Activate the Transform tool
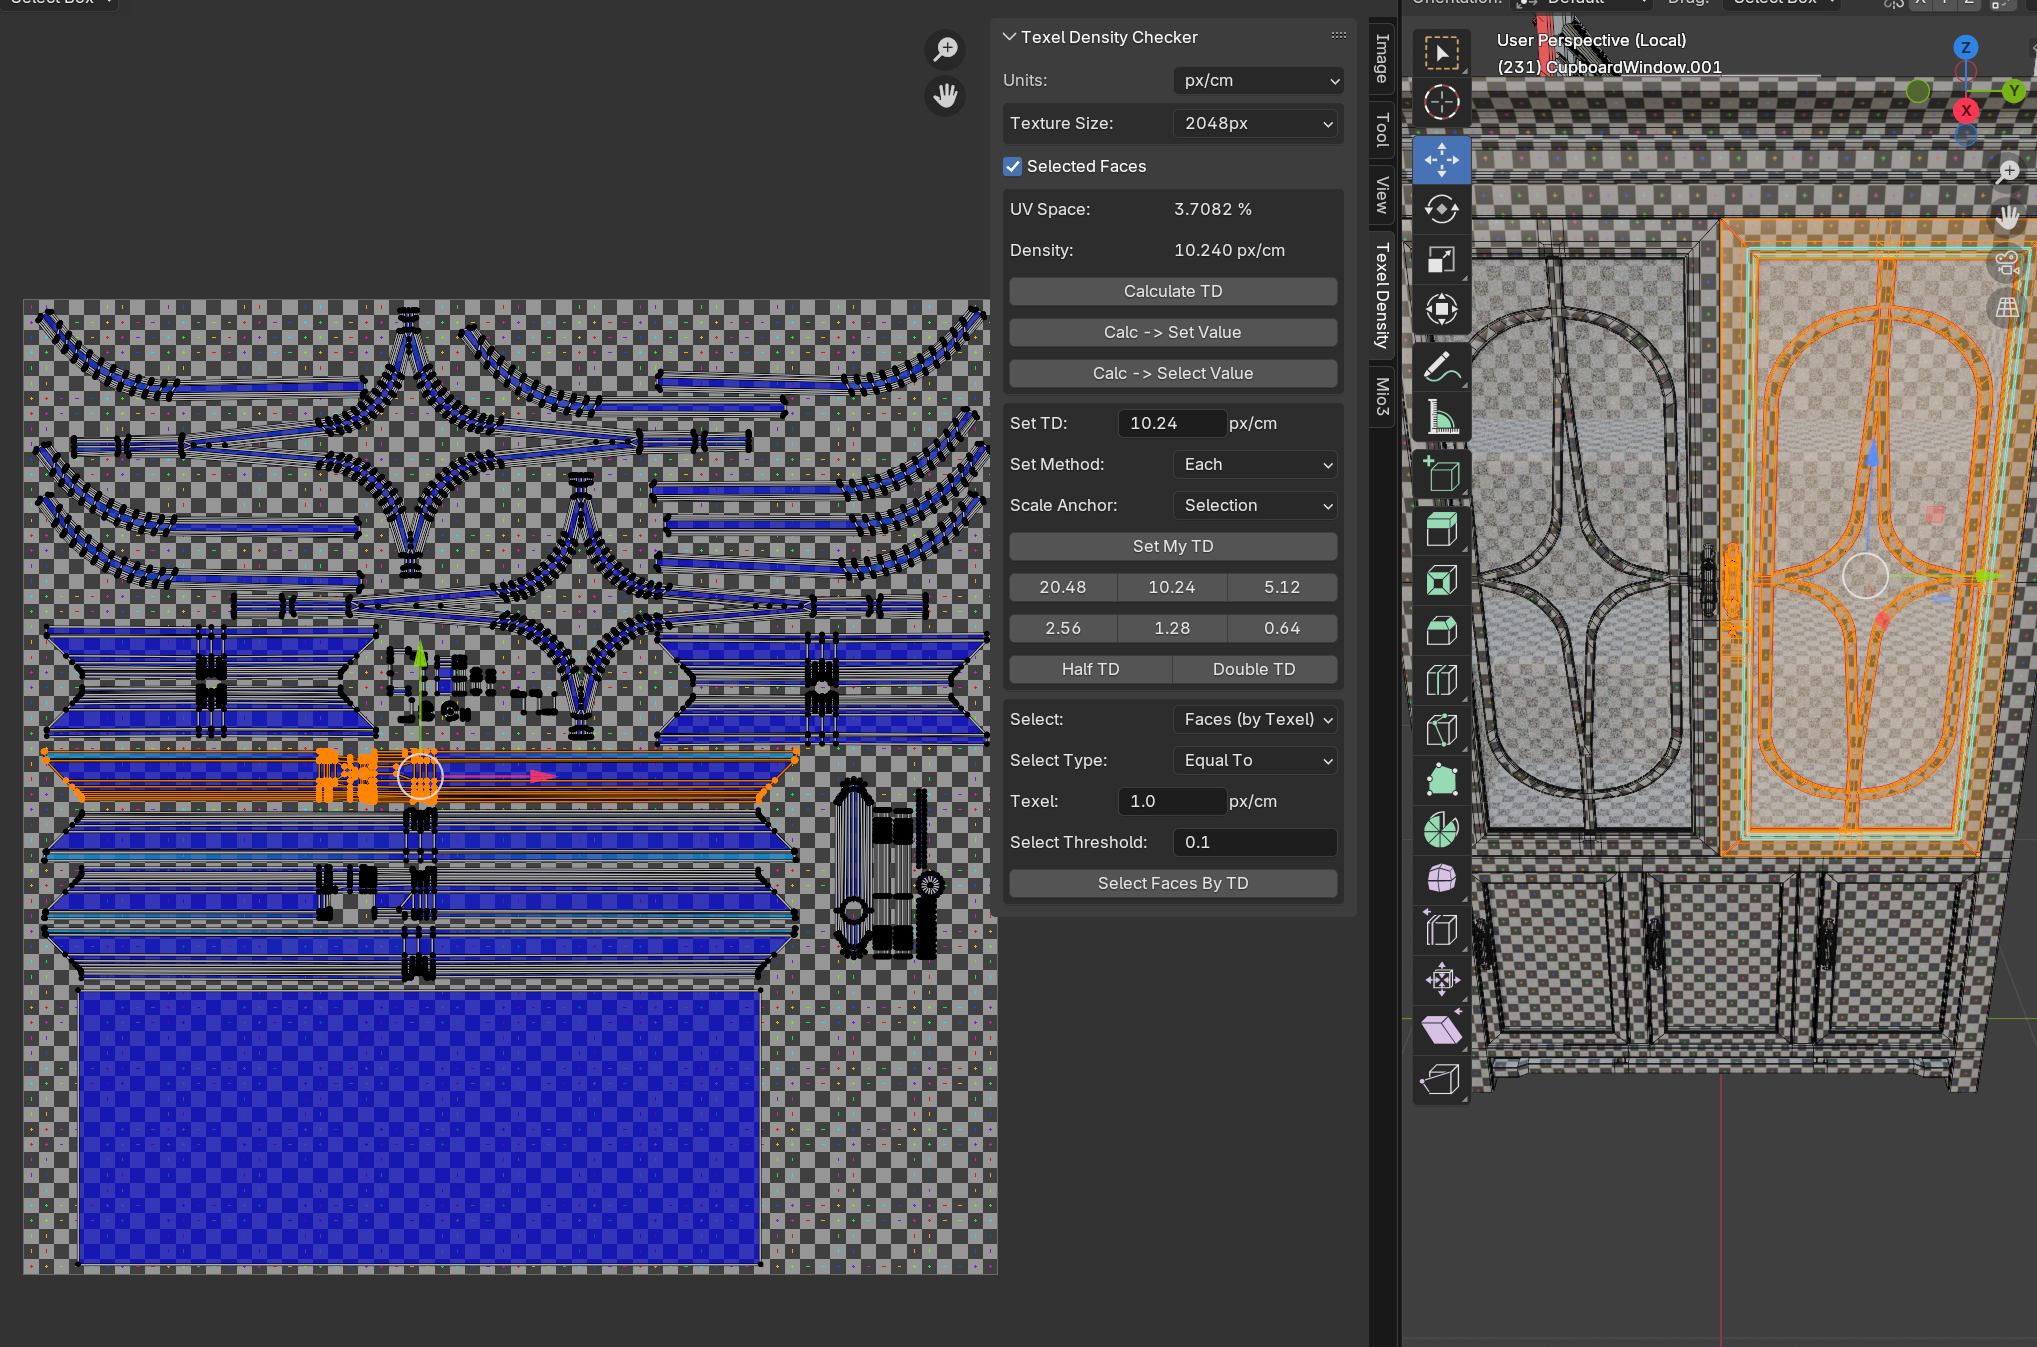This screenshot has width=2037, height=1347. click(1441, 309)
